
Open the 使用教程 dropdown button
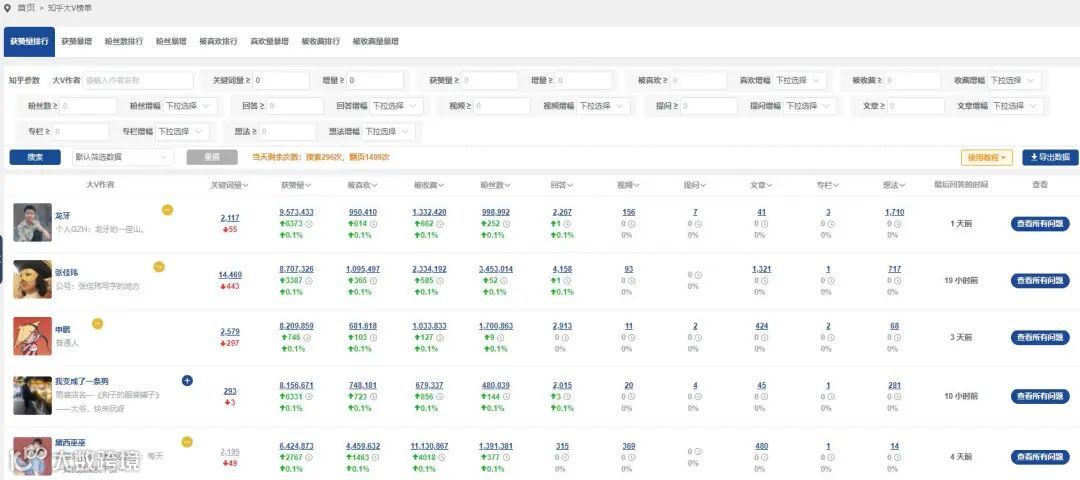[987, 158]
